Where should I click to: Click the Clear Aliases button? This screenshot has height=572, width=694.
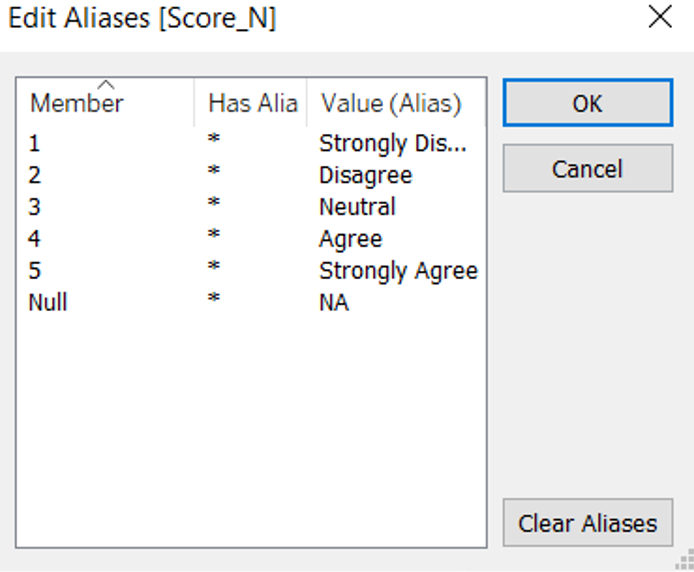click(587, 523)
